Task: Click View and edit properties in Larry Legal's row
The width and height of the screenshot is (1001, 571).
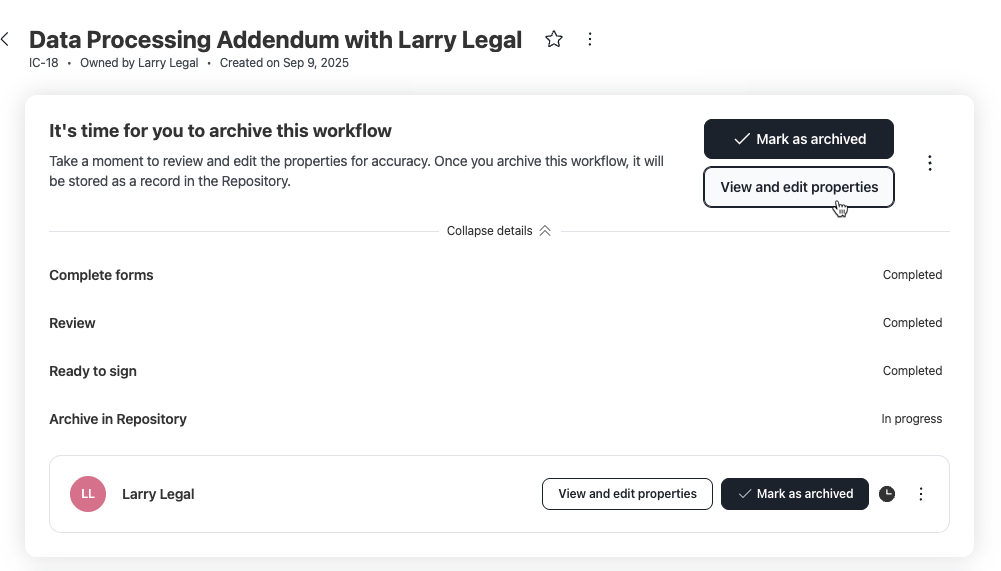Action: (627, 494)
